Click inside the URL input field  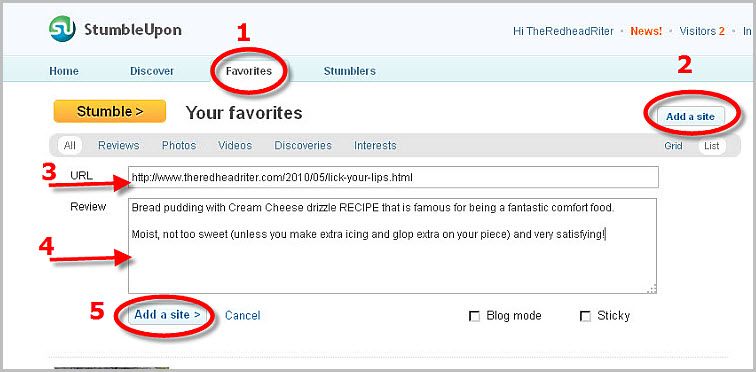point(393,177)
